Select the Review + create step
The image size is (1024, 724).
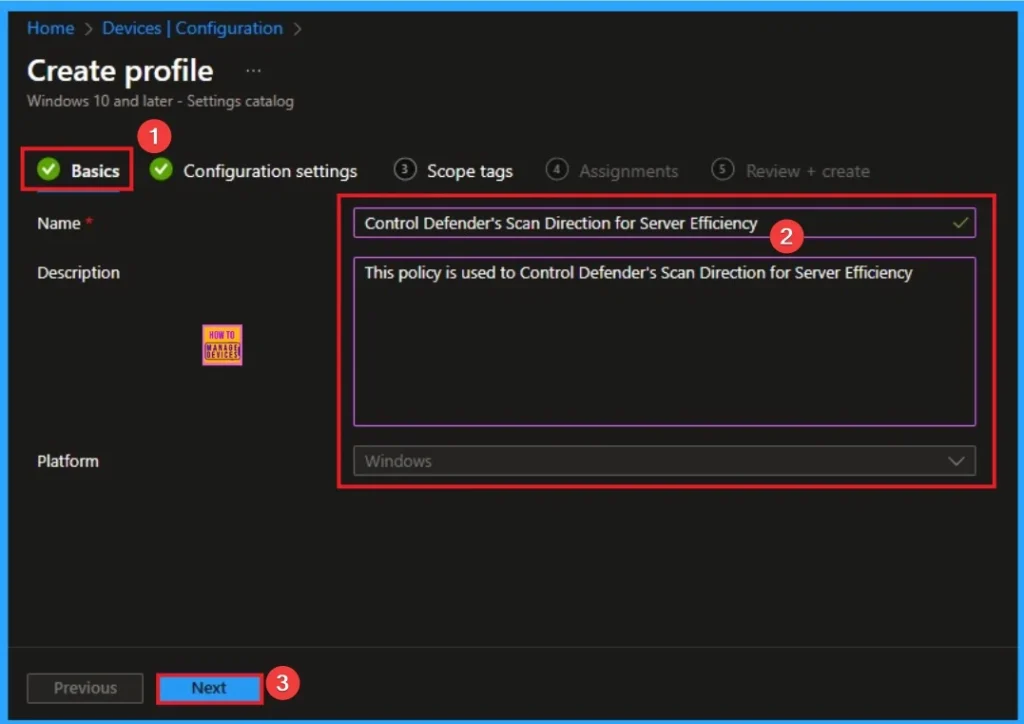click(807, 170)
